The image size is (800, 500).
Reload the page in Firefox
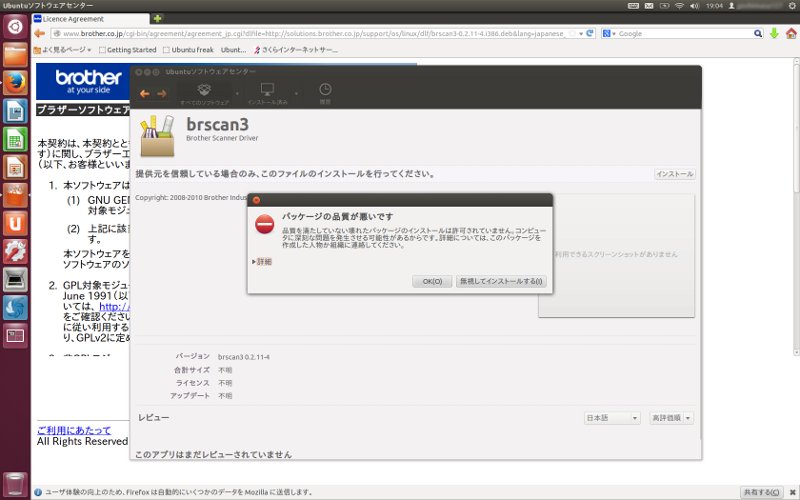pyautogui.click(x=590, y=34)
